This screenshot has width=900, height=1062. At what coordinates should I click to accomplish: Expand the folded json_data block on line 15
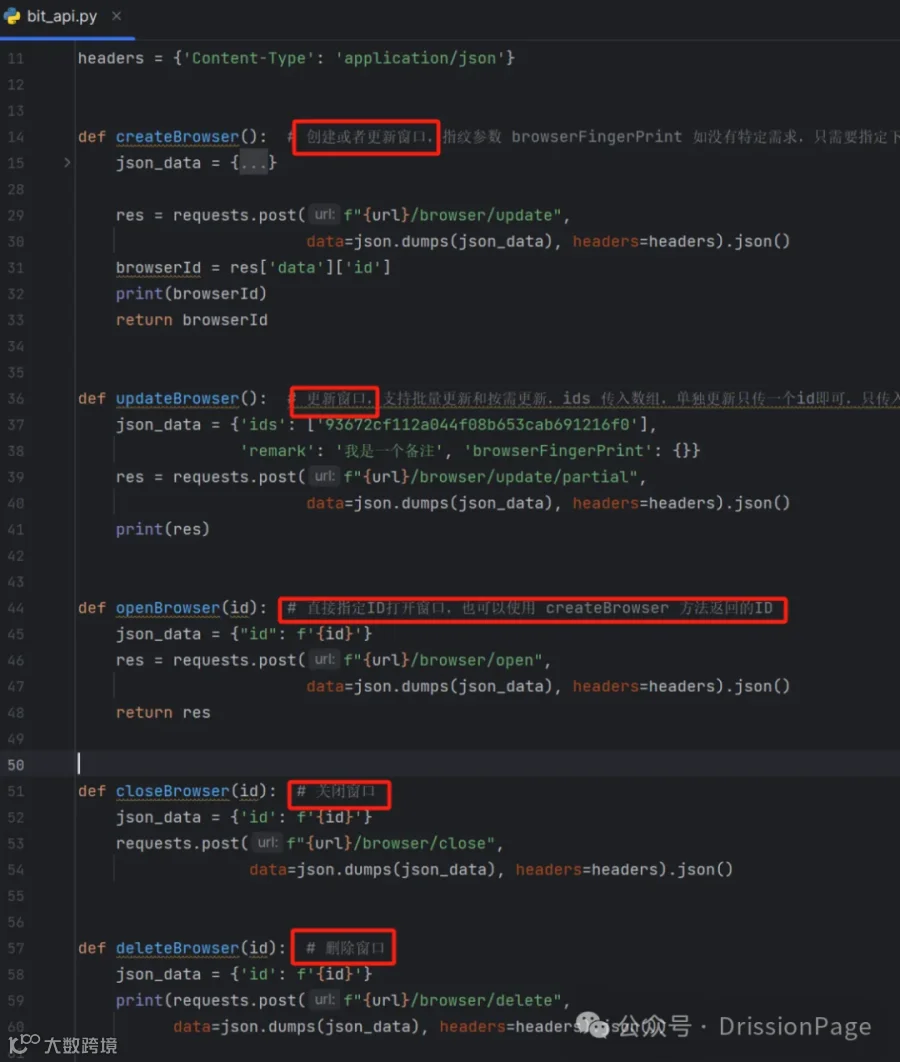(67, 163)
